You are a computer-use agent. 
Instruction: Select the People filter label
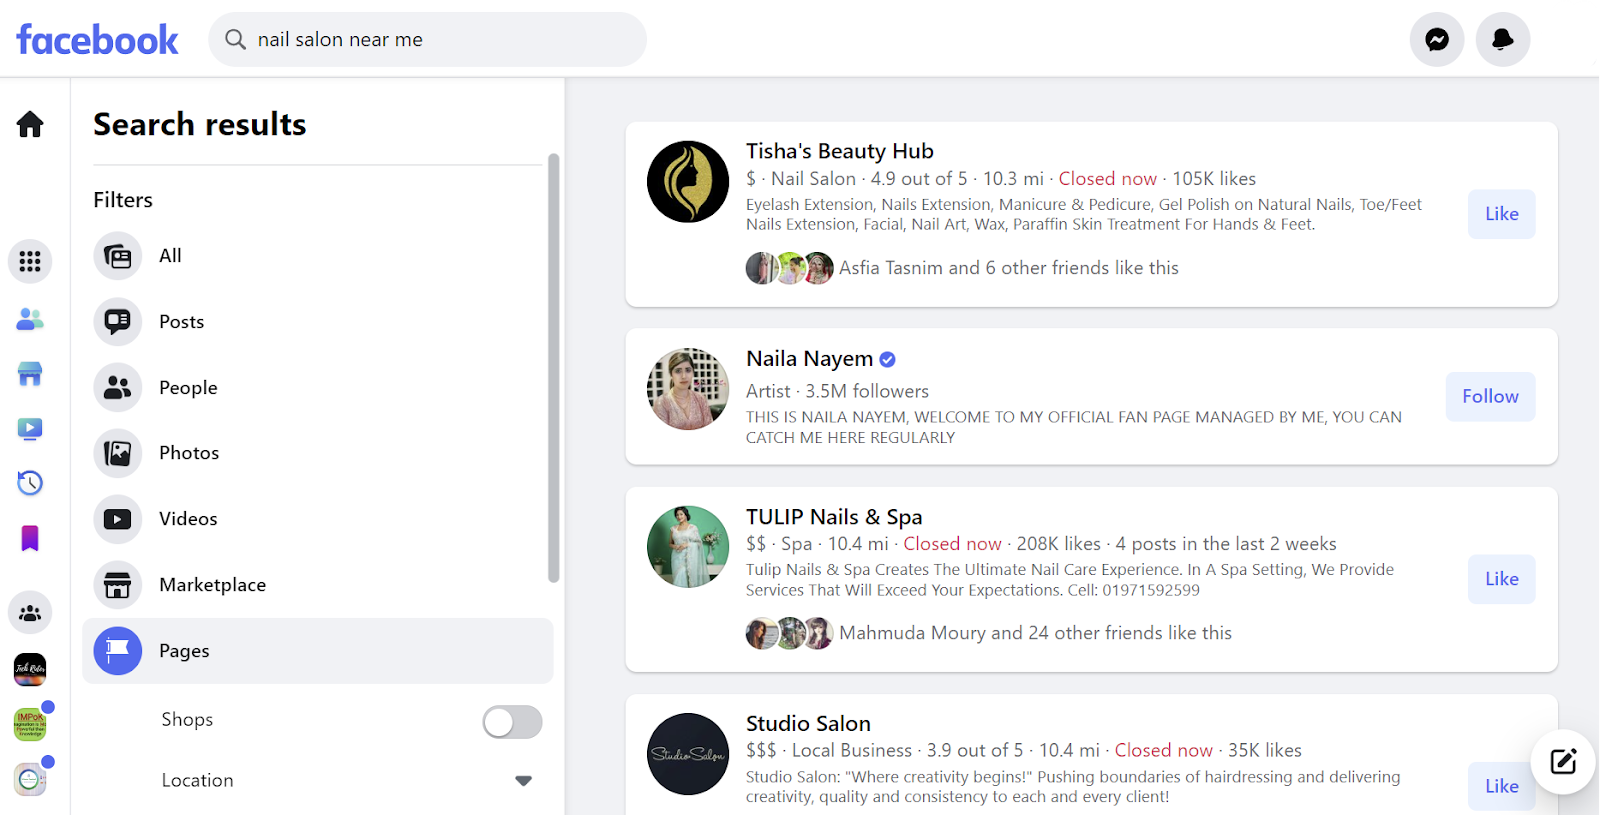(188, 388)
